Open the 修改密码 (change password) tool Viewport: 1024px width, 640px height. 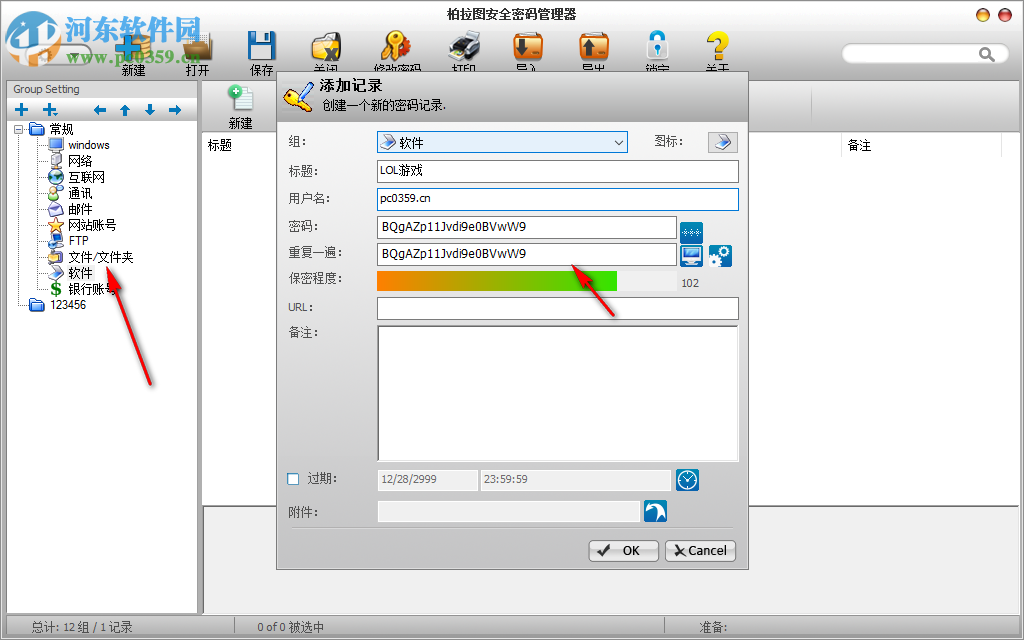pyautogui.click(x=396, y=45)
